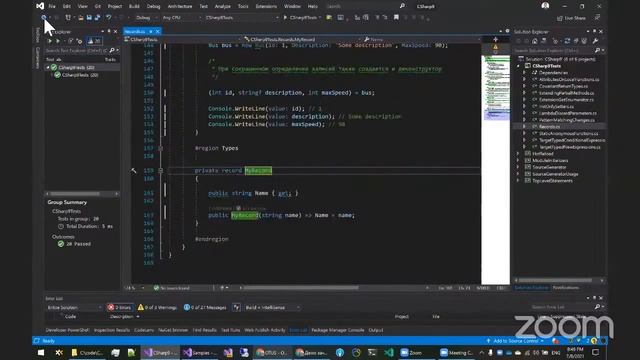Image resolution: width=640 pixels, height=360 pixels.
Task: Click the Windows Start button
Action: pyautogui.click(x=41, y=352)
